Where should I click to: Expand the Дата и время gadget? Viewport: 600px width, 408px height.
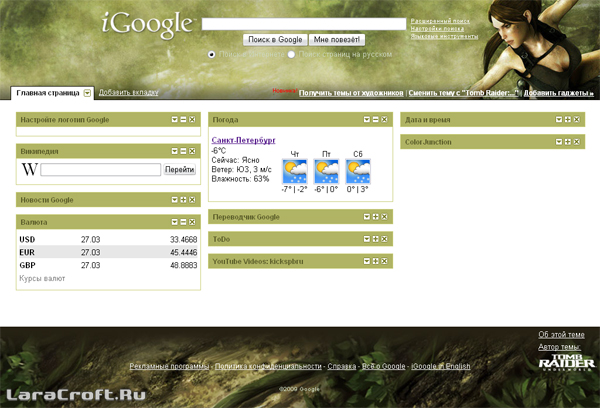tap(567, 120)
